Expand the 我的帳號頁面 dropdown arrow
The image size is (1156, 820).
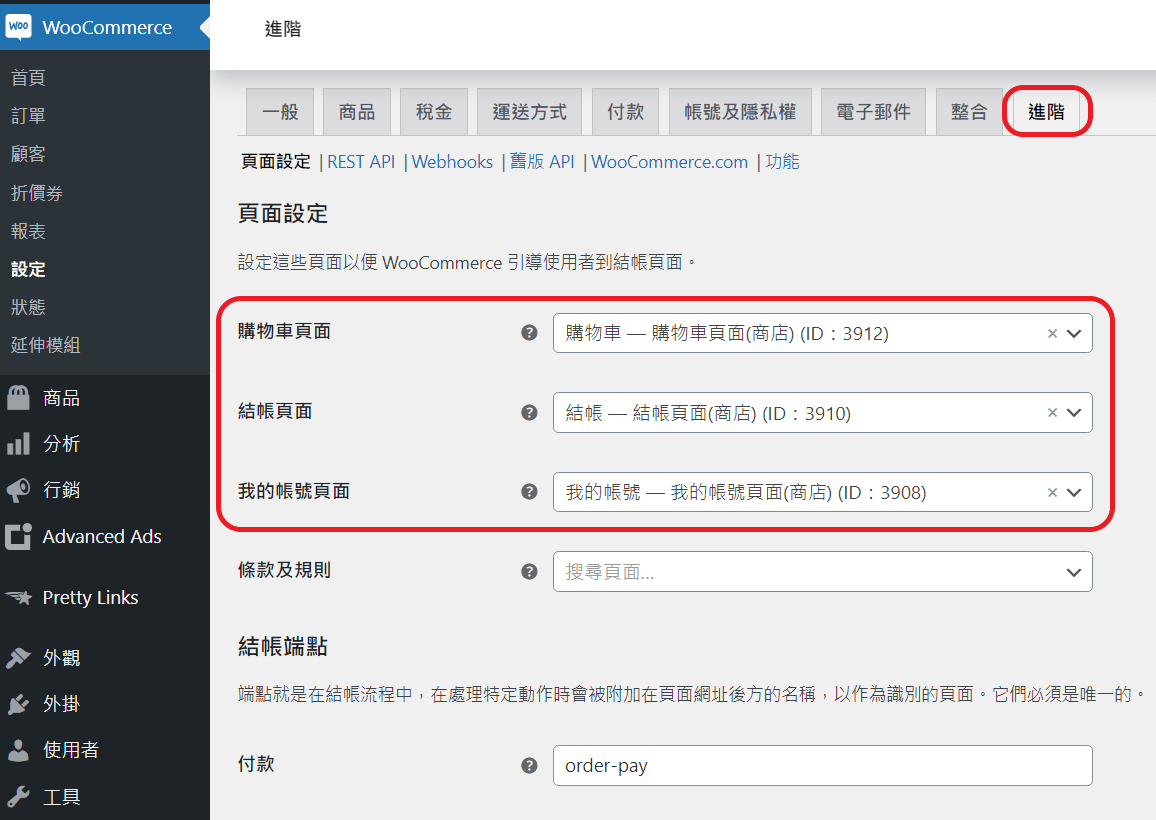[1074, 493]
